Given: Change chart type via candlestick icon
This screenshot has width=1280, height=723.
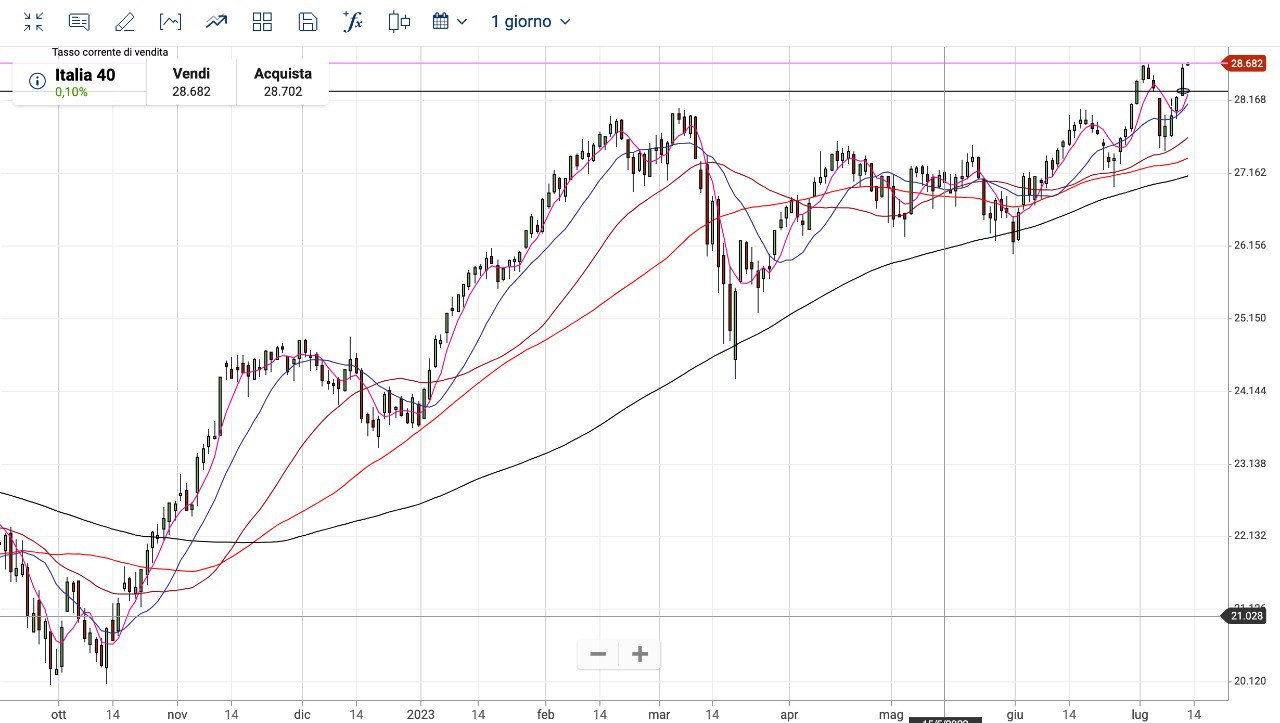Looking at the screenshot, I should (x=399, y=22).
